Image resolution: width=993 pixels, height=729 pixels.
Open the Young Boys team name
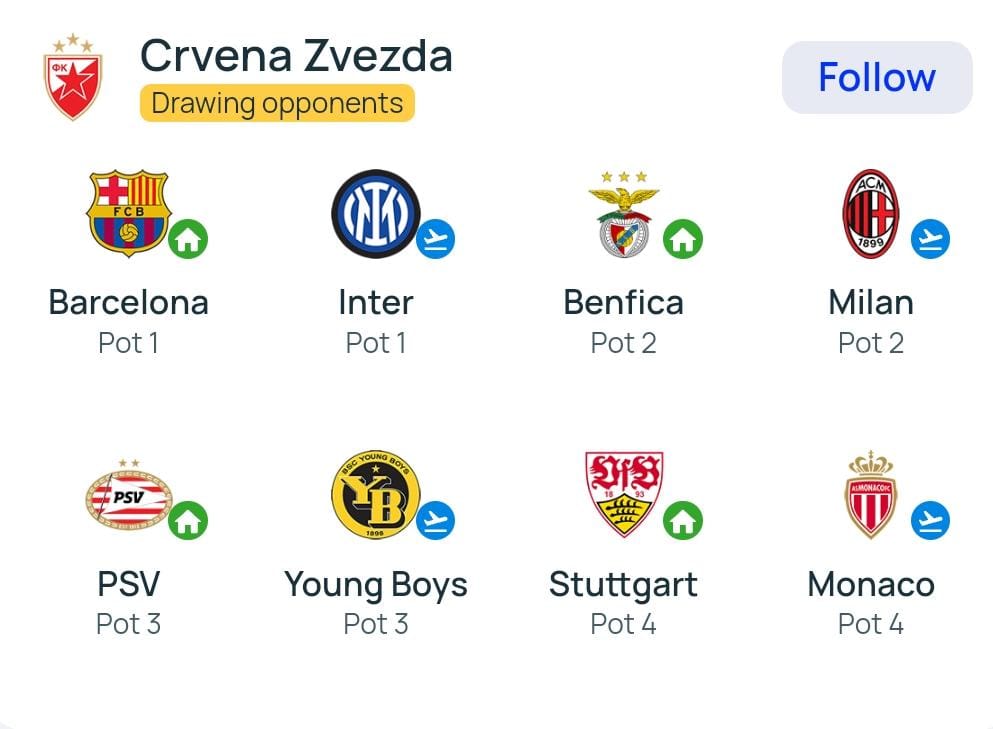tap(375, 584)
